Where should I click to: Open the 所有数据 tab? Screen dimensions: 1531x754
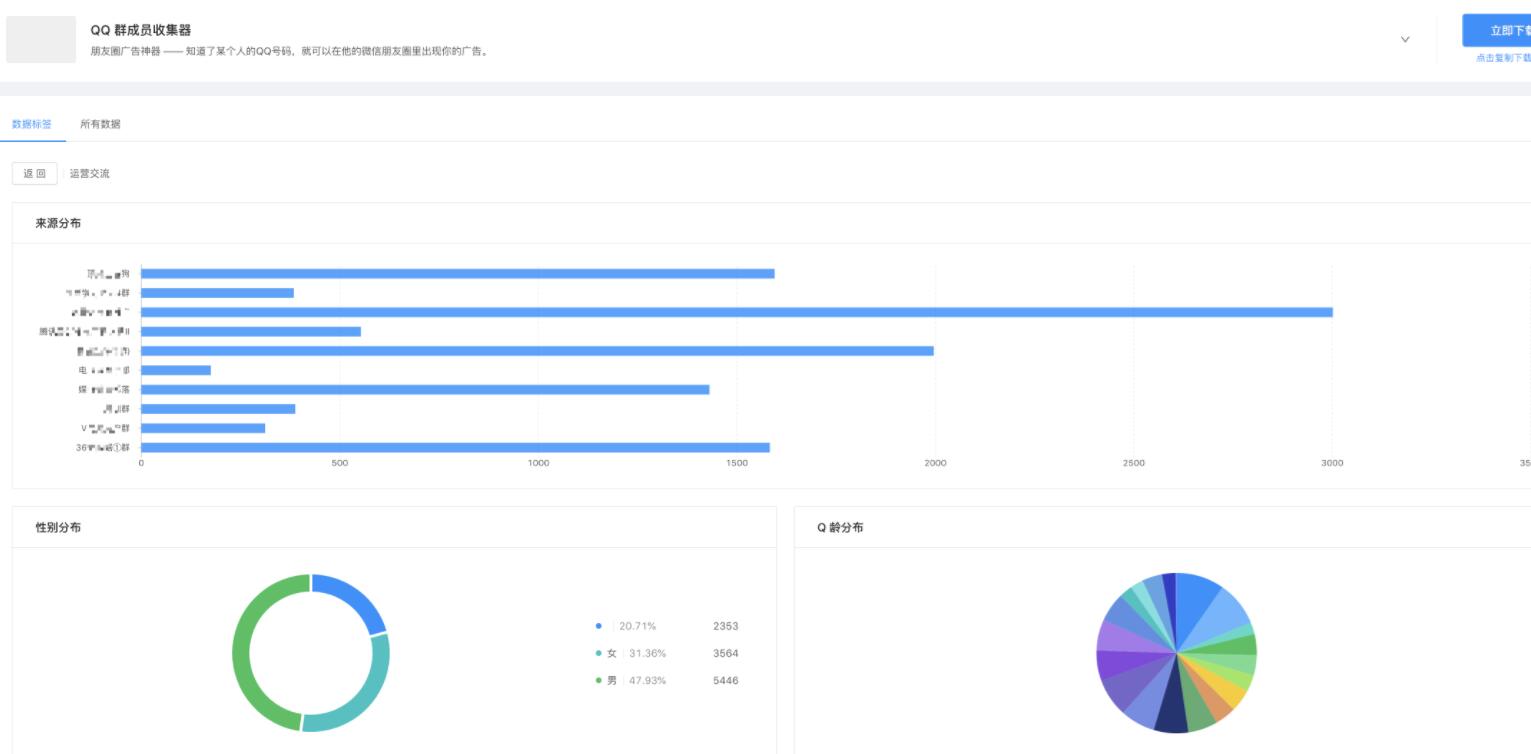100,124
